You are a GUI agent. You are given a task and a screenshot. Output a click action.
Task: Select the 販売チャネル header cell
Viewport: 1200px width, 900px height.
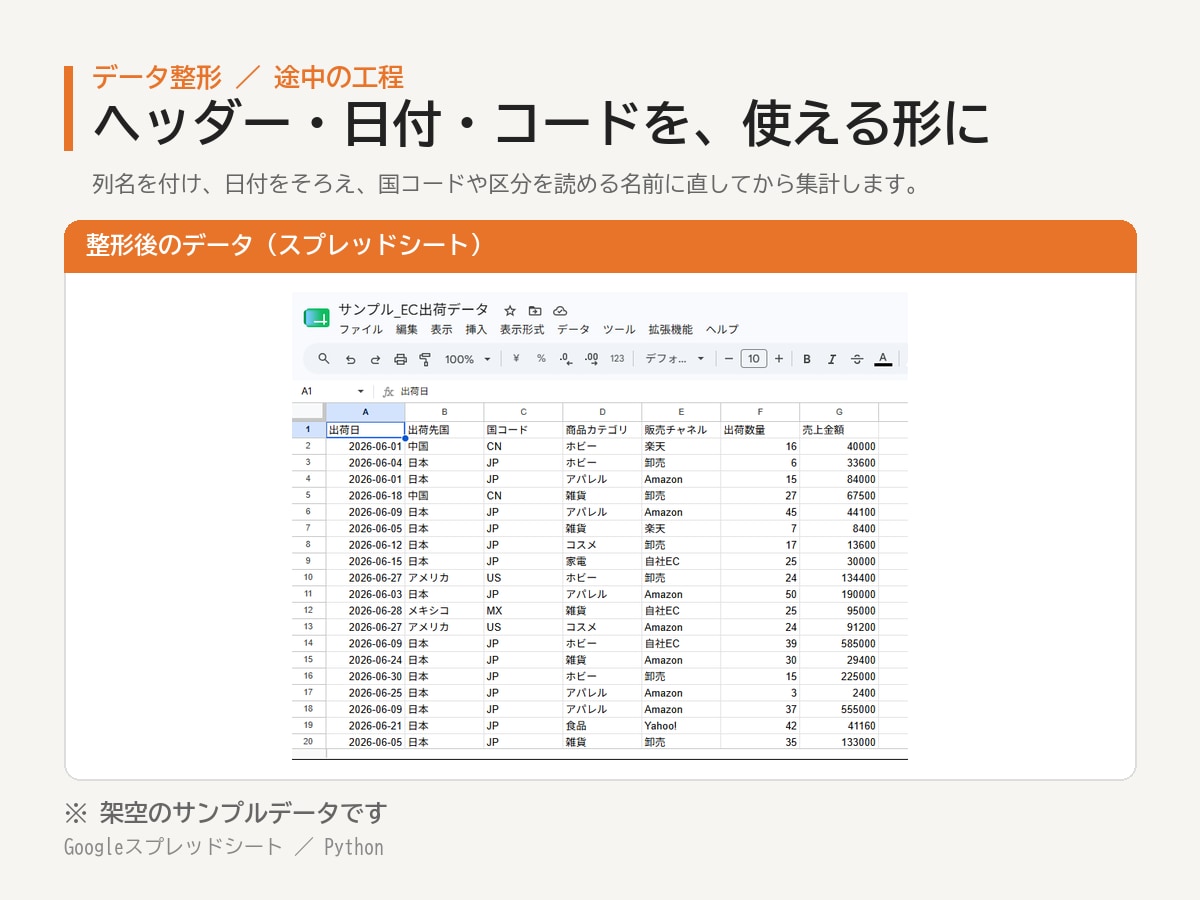click(681, 430)
